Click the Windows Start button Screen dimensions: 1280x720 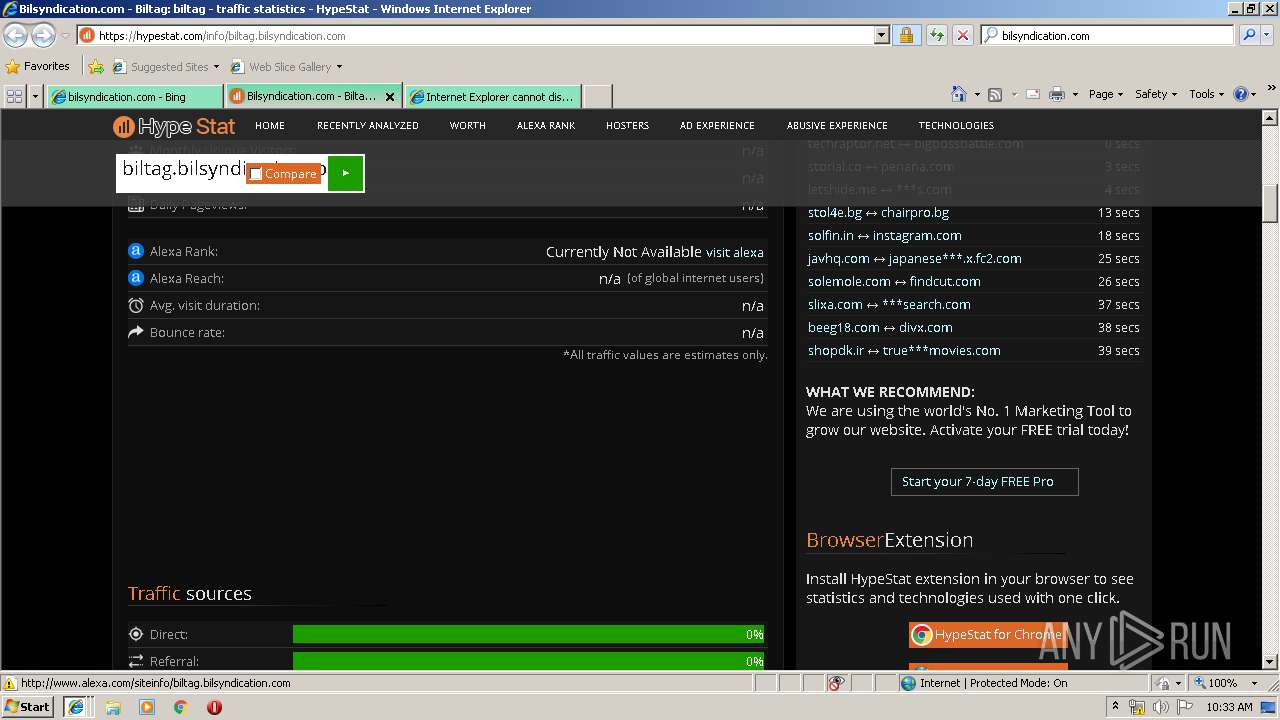pos(28,707)
